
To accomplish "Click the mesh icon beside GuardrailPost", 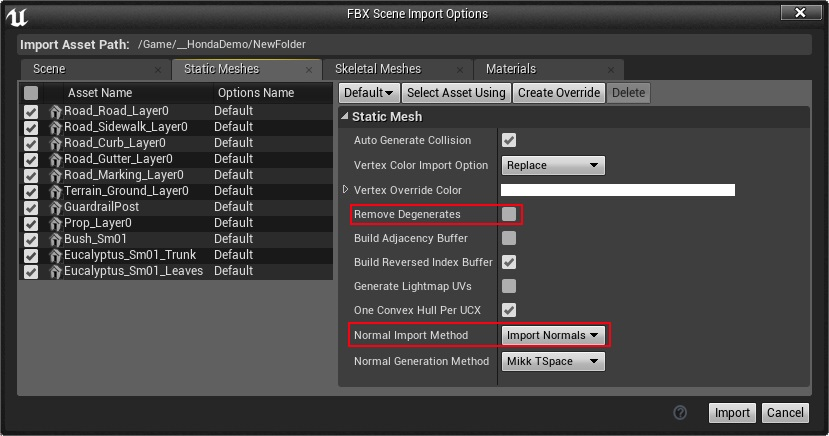I will coord(55,207).
